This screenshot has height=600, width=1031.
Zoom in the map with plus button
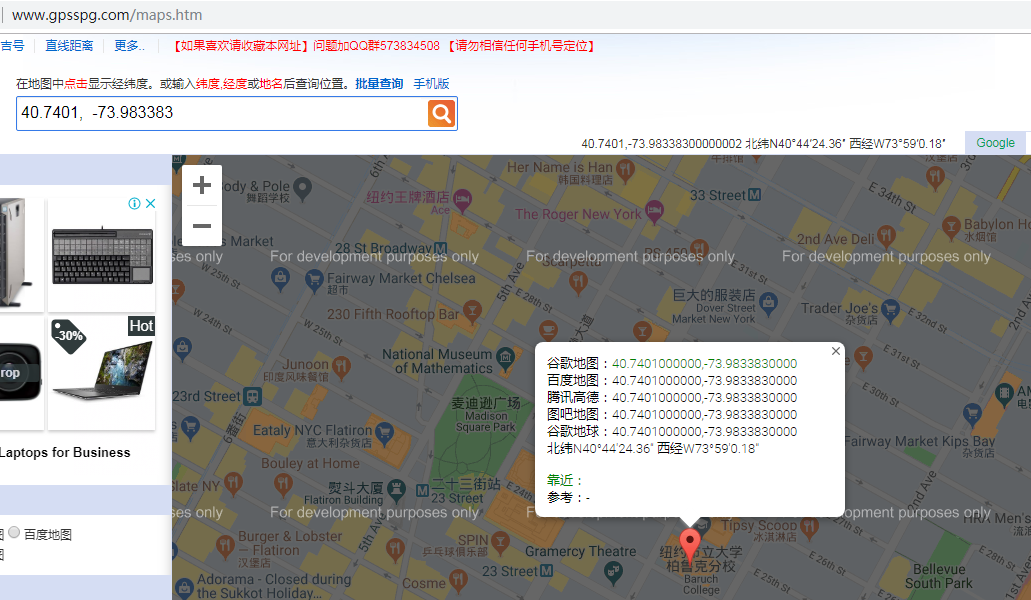202,185
